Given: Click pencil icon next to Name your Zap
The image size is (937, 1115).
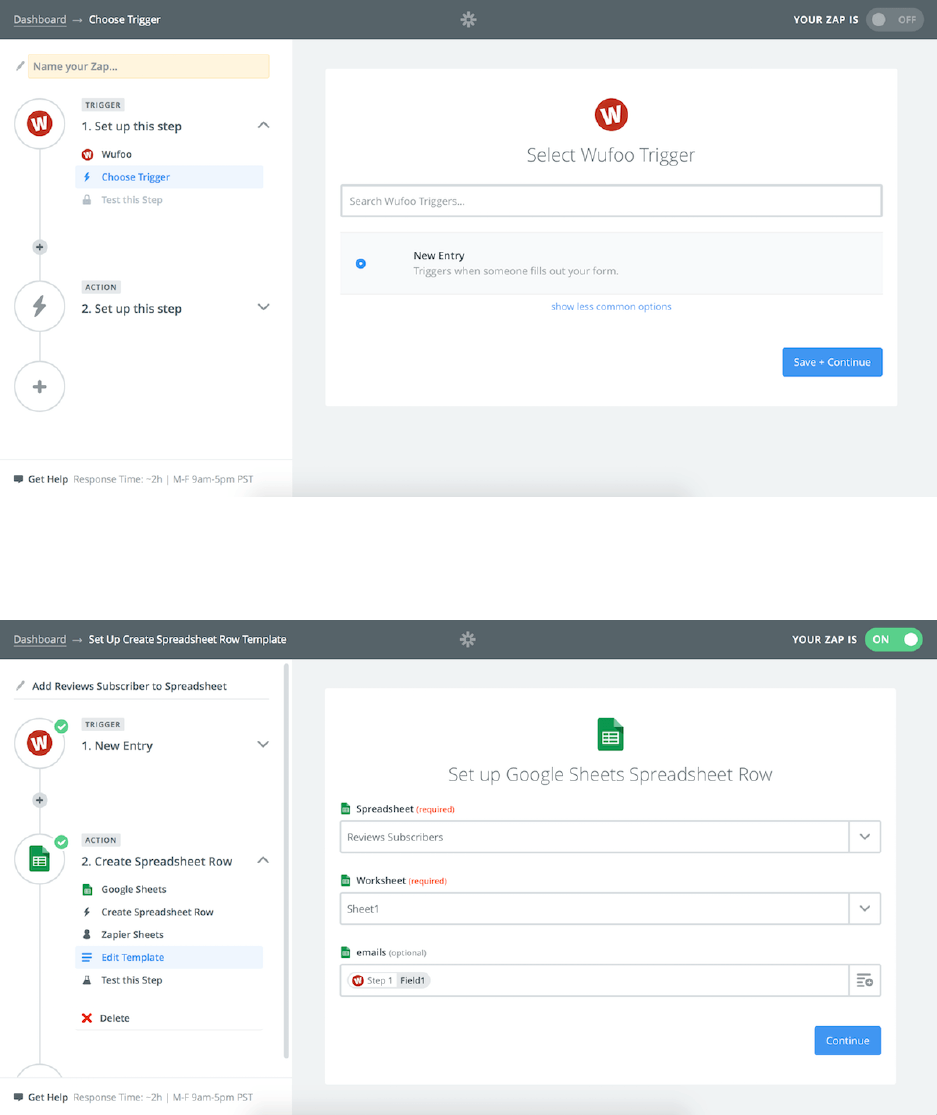Looking at the screenshot, I should point(20,66).
